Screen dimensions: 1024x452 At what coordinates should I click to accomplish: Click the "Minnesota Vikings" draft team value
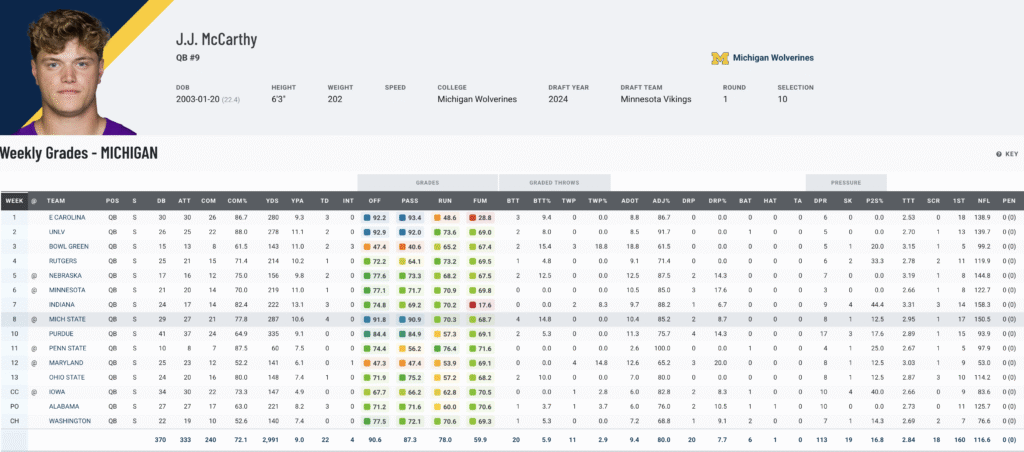tap(656, 99)
